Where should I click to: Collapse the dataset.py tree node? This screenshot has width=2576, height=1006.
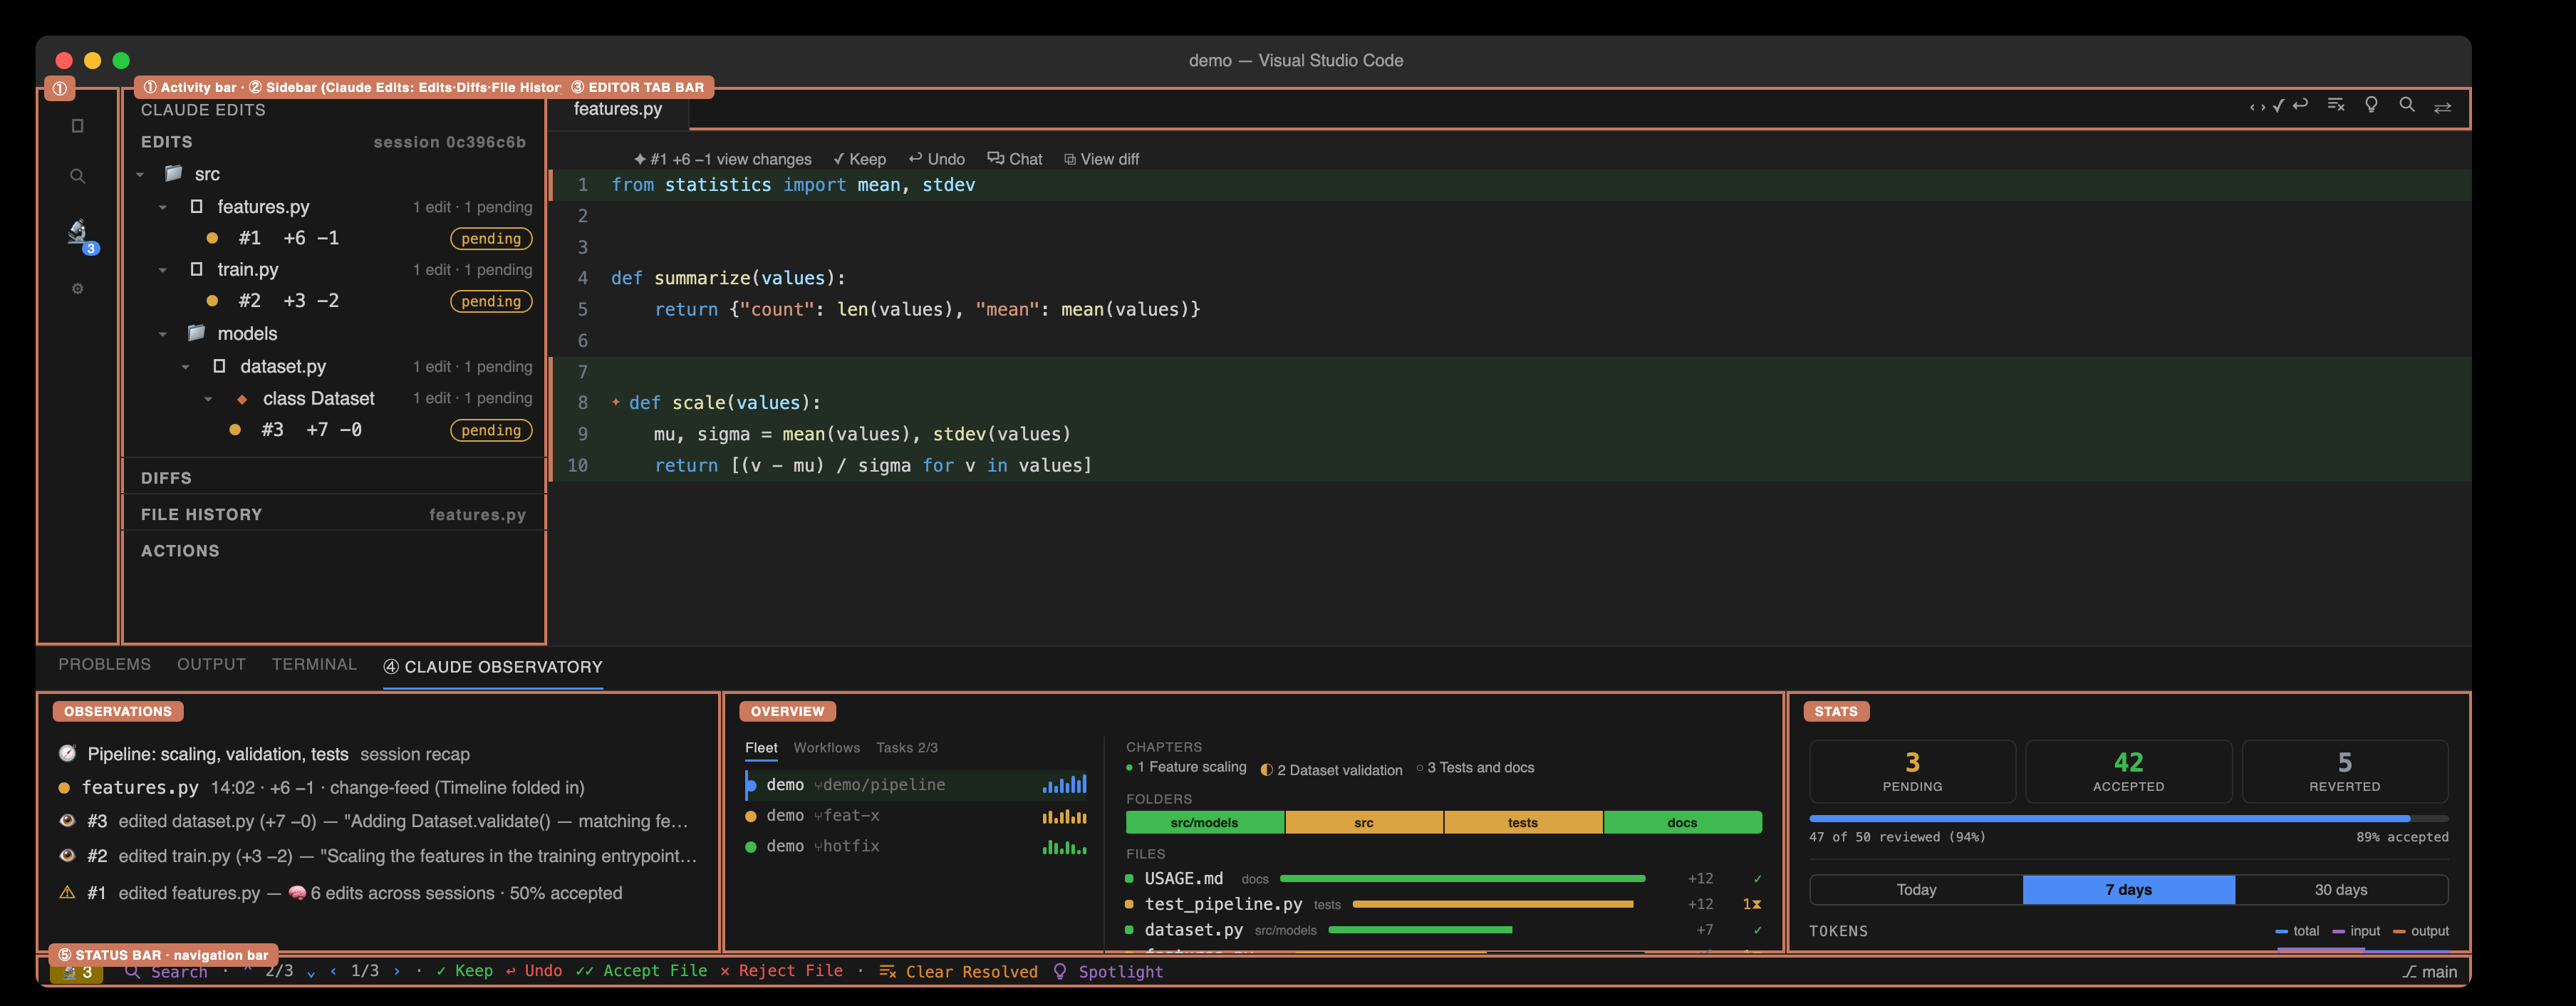click(186, 367)
